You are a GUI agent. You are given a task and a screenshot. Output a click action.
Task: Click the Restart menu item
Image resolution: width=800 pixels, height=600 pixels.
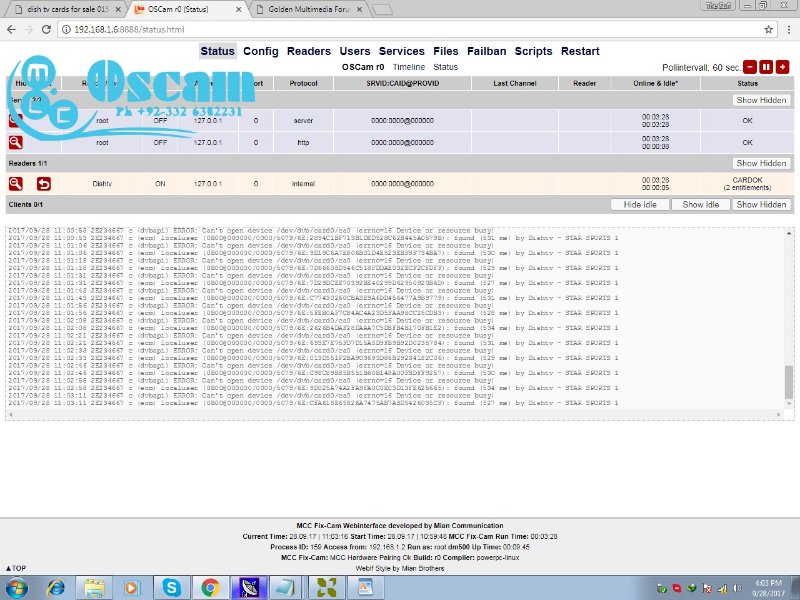coord(580,51)
